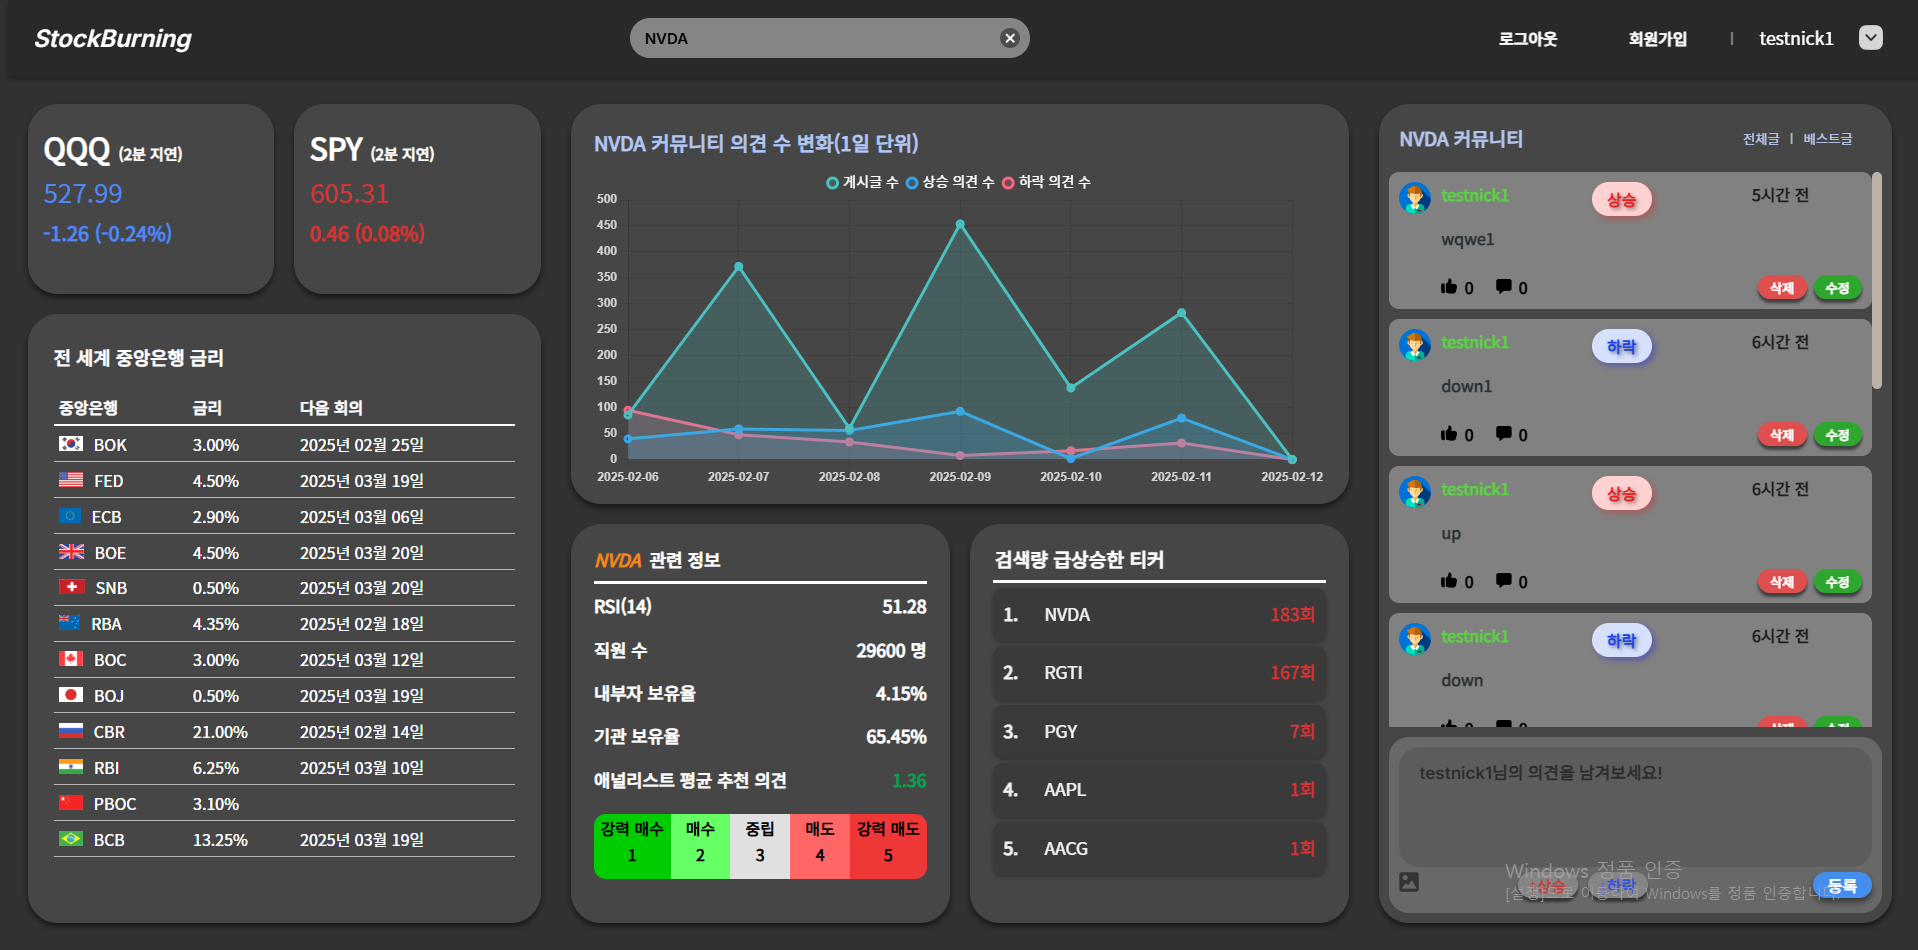Delete the down1 post

[x=1782, y=435]
